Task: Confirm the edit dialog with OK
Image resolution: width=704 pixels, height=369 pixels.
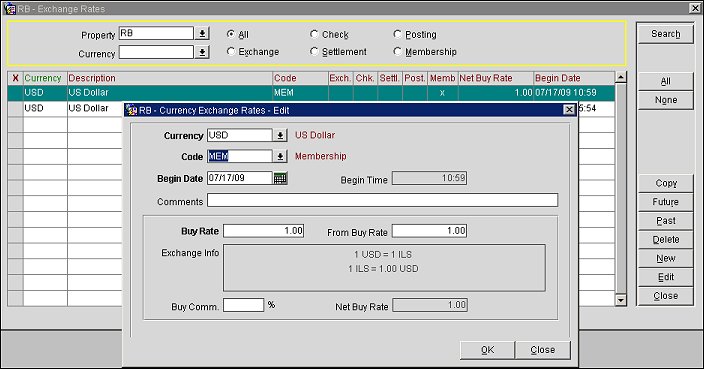Action: point(487,350)
